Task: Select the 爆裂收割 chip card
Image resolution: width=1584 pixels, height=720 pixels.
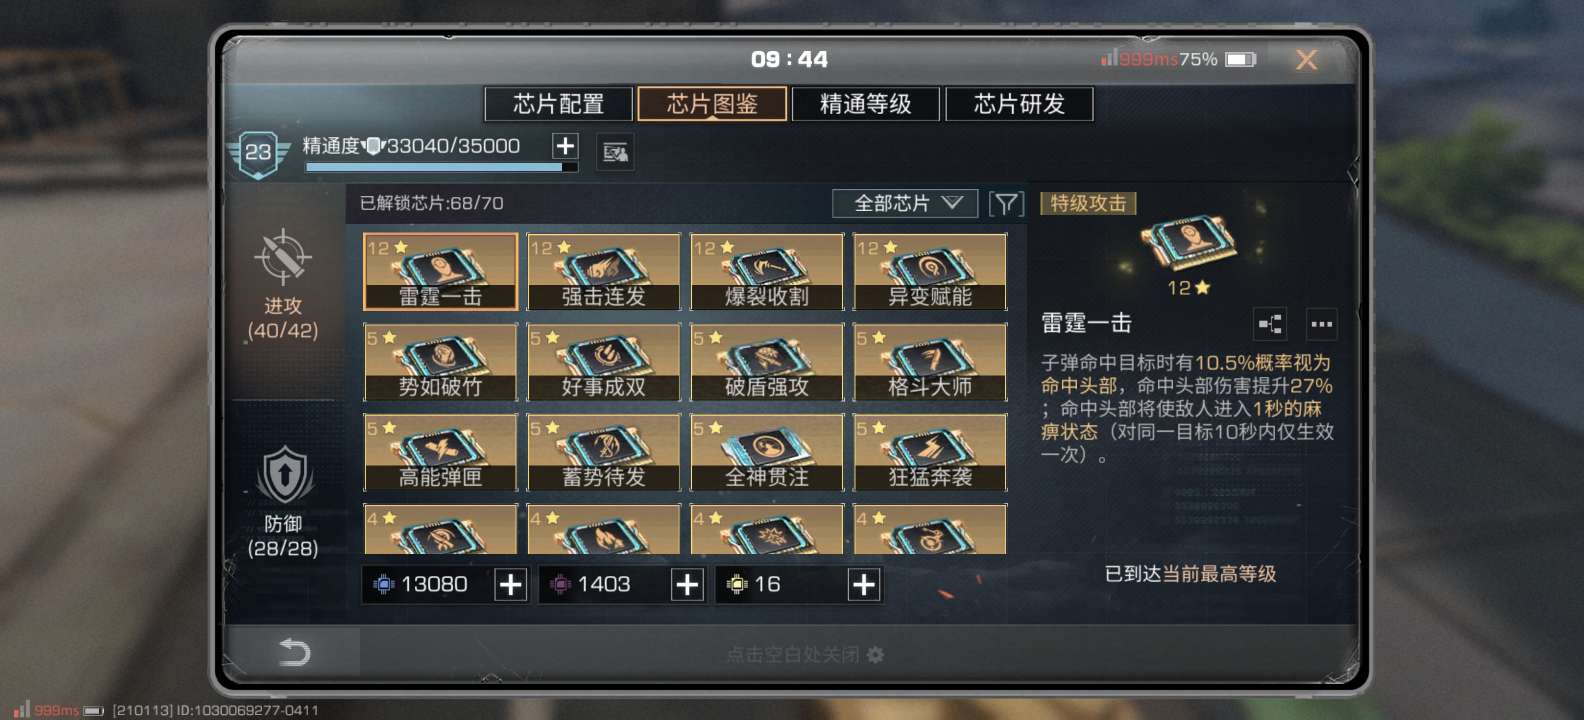Action: pyautogui.click(x=767, y=272)
